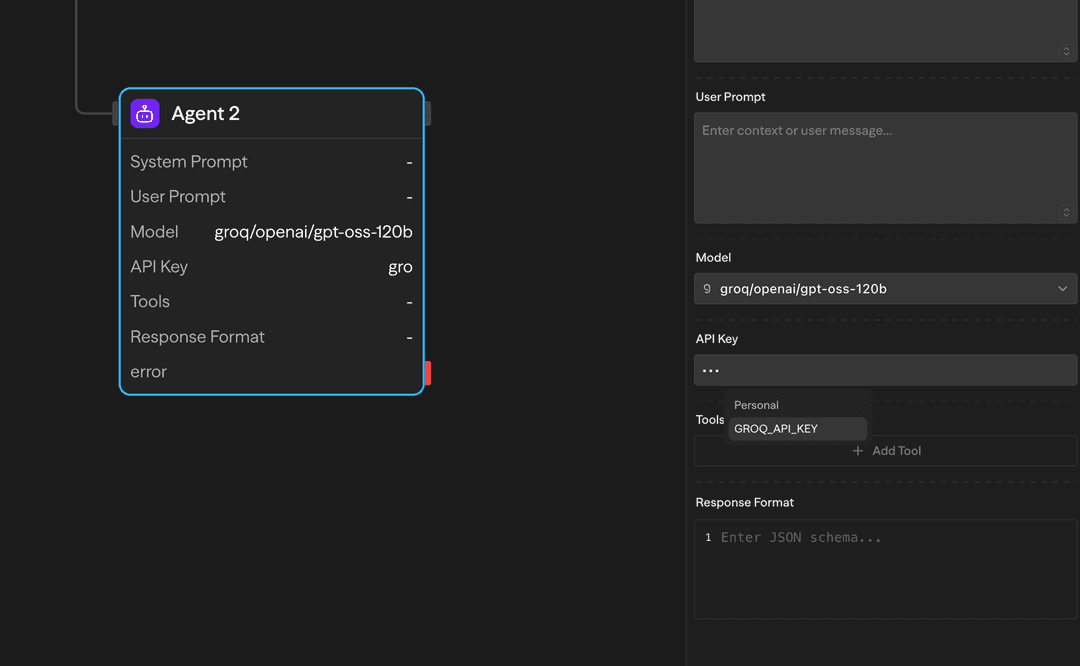This screenshot has width=1080, height=666.
Task: Click the red error indicator on Agent 2
Action: pos(428,372)
